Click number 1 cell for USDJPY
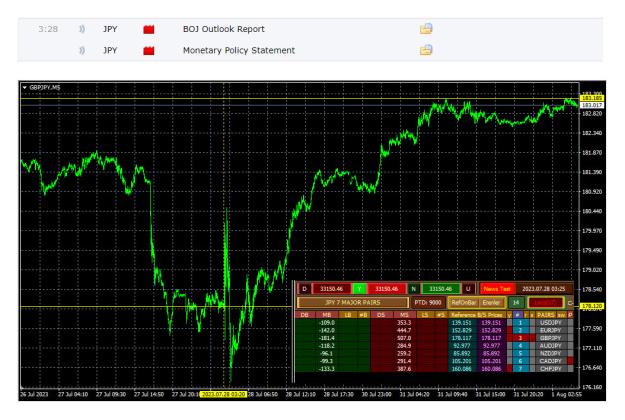The width and height of the screenshot is (625, 420). point(520,323)
